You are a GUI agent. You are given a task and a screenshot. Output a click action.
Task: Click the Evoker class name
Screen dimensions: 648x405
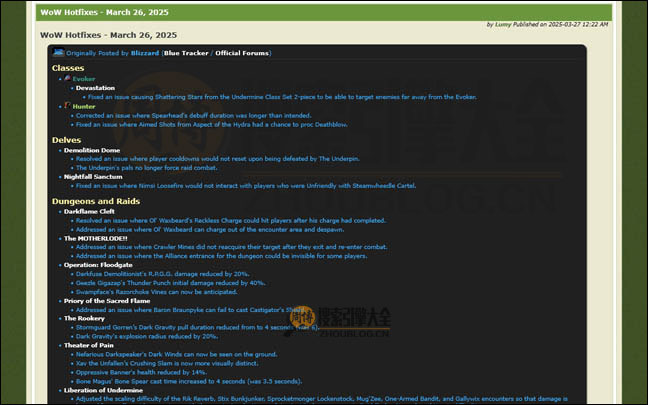tap(83, 79)
